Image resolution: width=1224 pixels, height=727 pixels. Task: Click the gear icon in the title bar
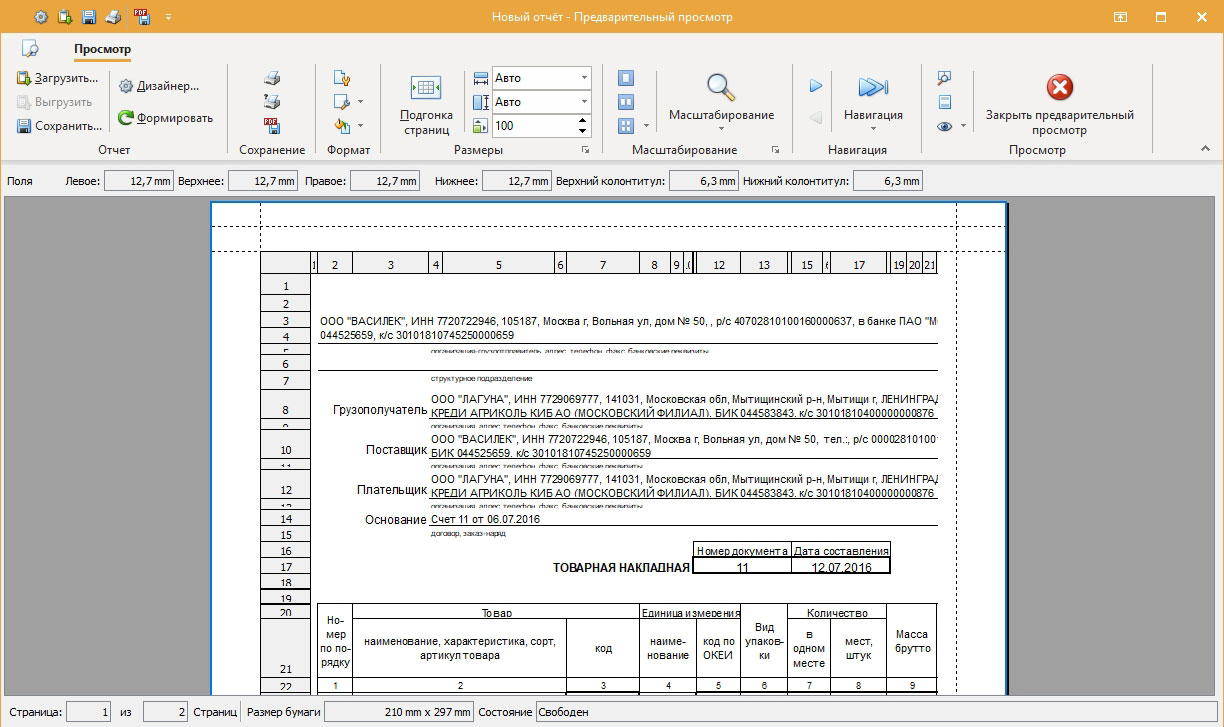40,17
